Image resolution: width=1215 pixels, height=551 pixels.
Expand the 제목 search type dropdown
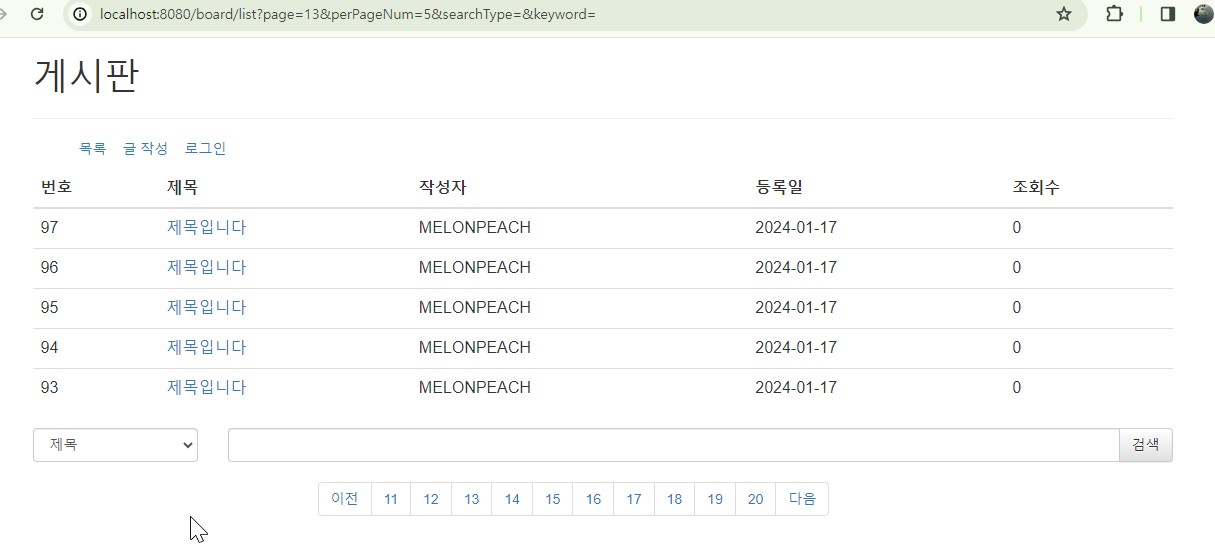(x=115, y=445)
